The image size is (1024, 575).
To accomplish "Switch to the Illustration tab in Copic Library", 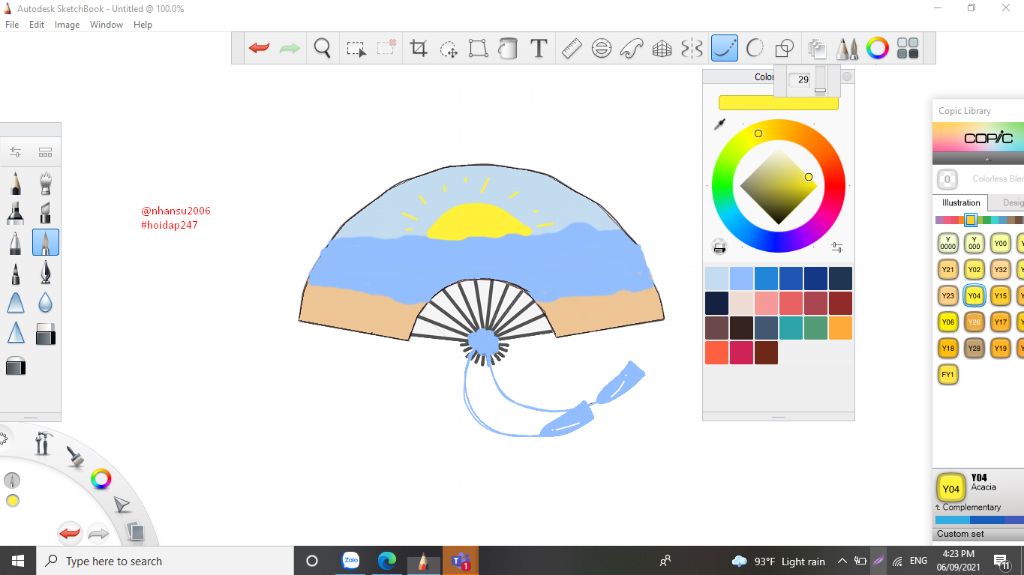I will [x=961, y=203].
